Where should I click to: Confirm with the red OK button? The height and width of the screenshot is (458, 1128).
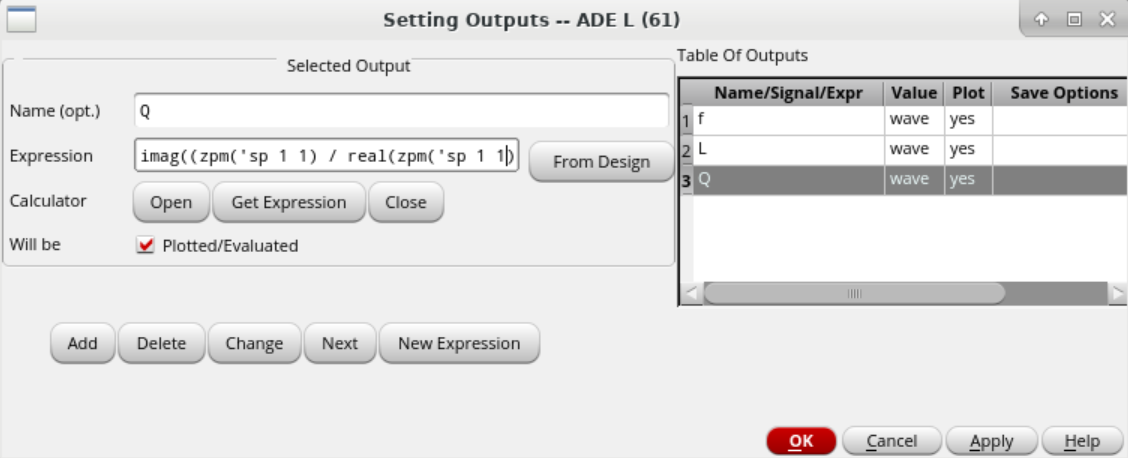(x=801, y=441)
